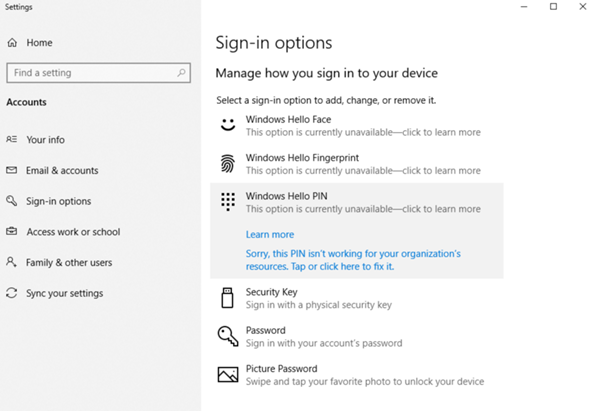Click the Accounts section heading
The image size is (590, 411).
tap(26, 102)
